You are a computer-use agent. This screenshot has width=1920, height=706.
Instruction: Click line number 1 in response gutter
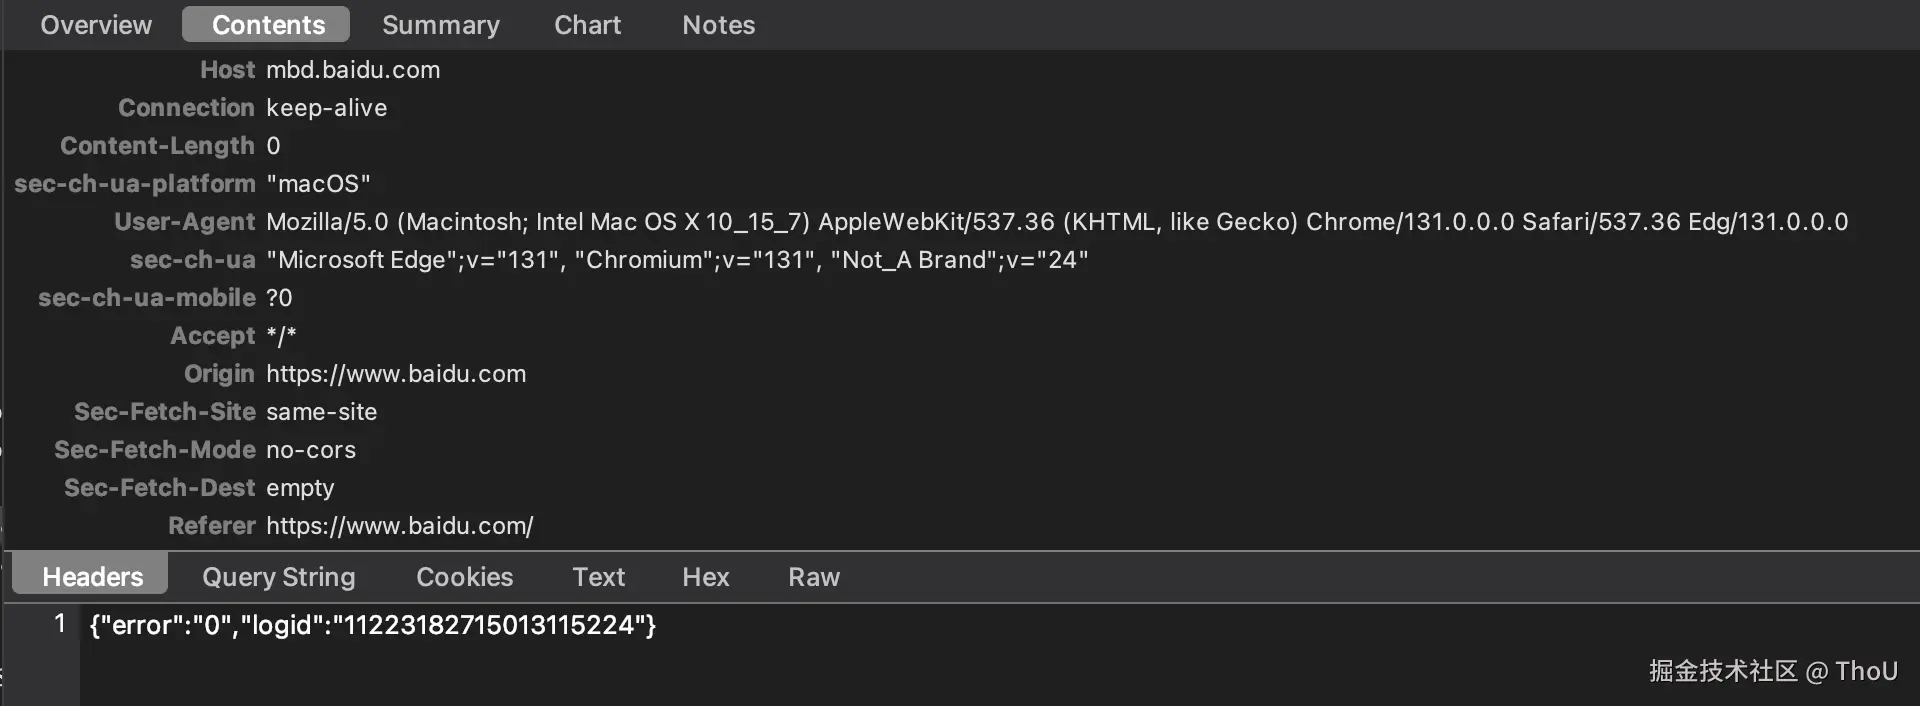60,624
